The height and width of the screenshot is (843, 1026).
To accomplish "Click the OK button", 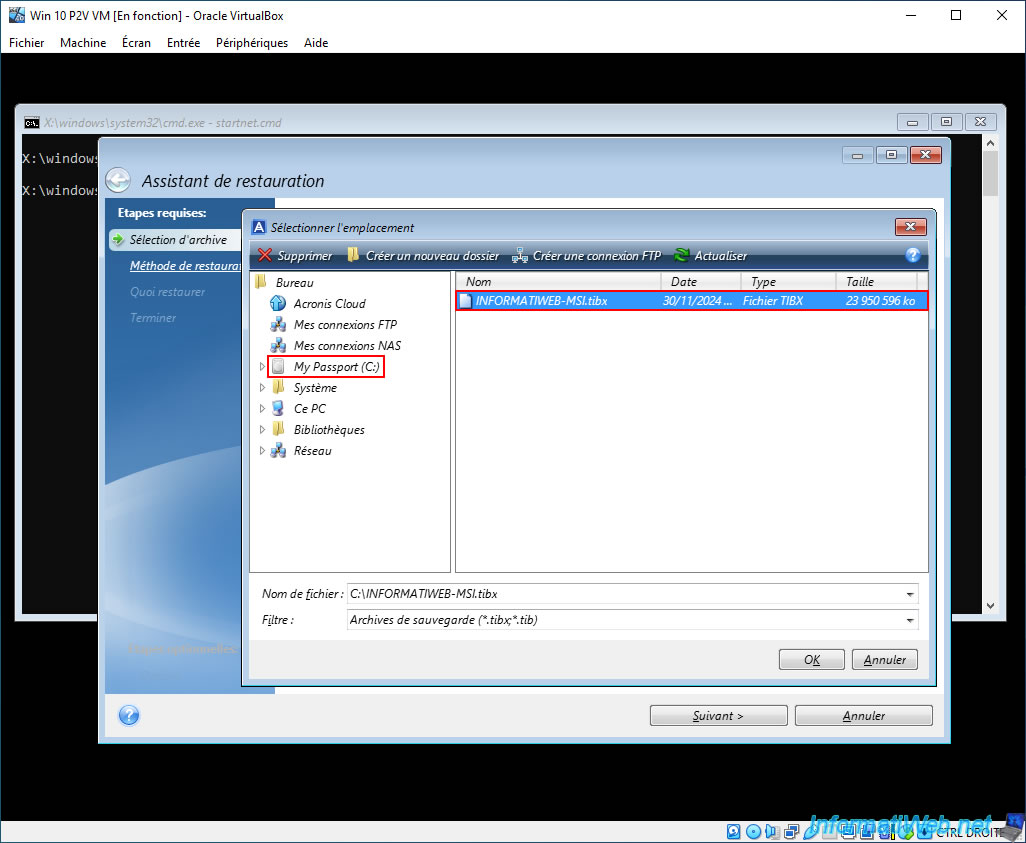I will 811,660.
